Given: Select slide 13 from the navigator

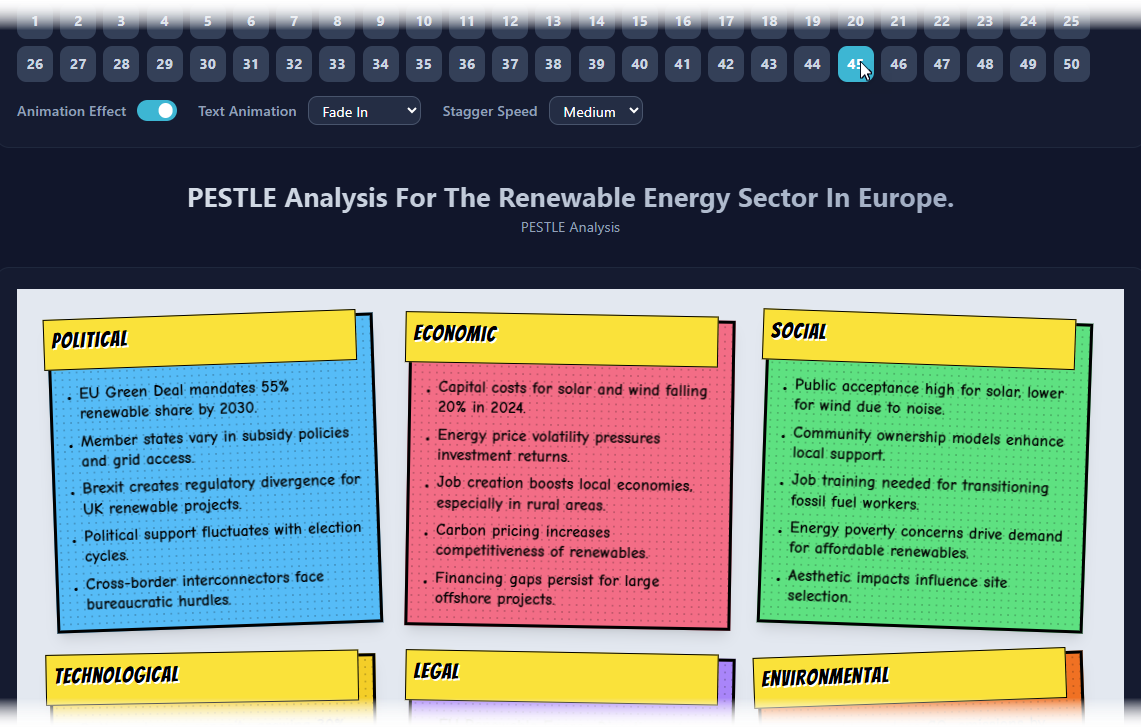Looking at the screenshot, I should tap(553, 18).
